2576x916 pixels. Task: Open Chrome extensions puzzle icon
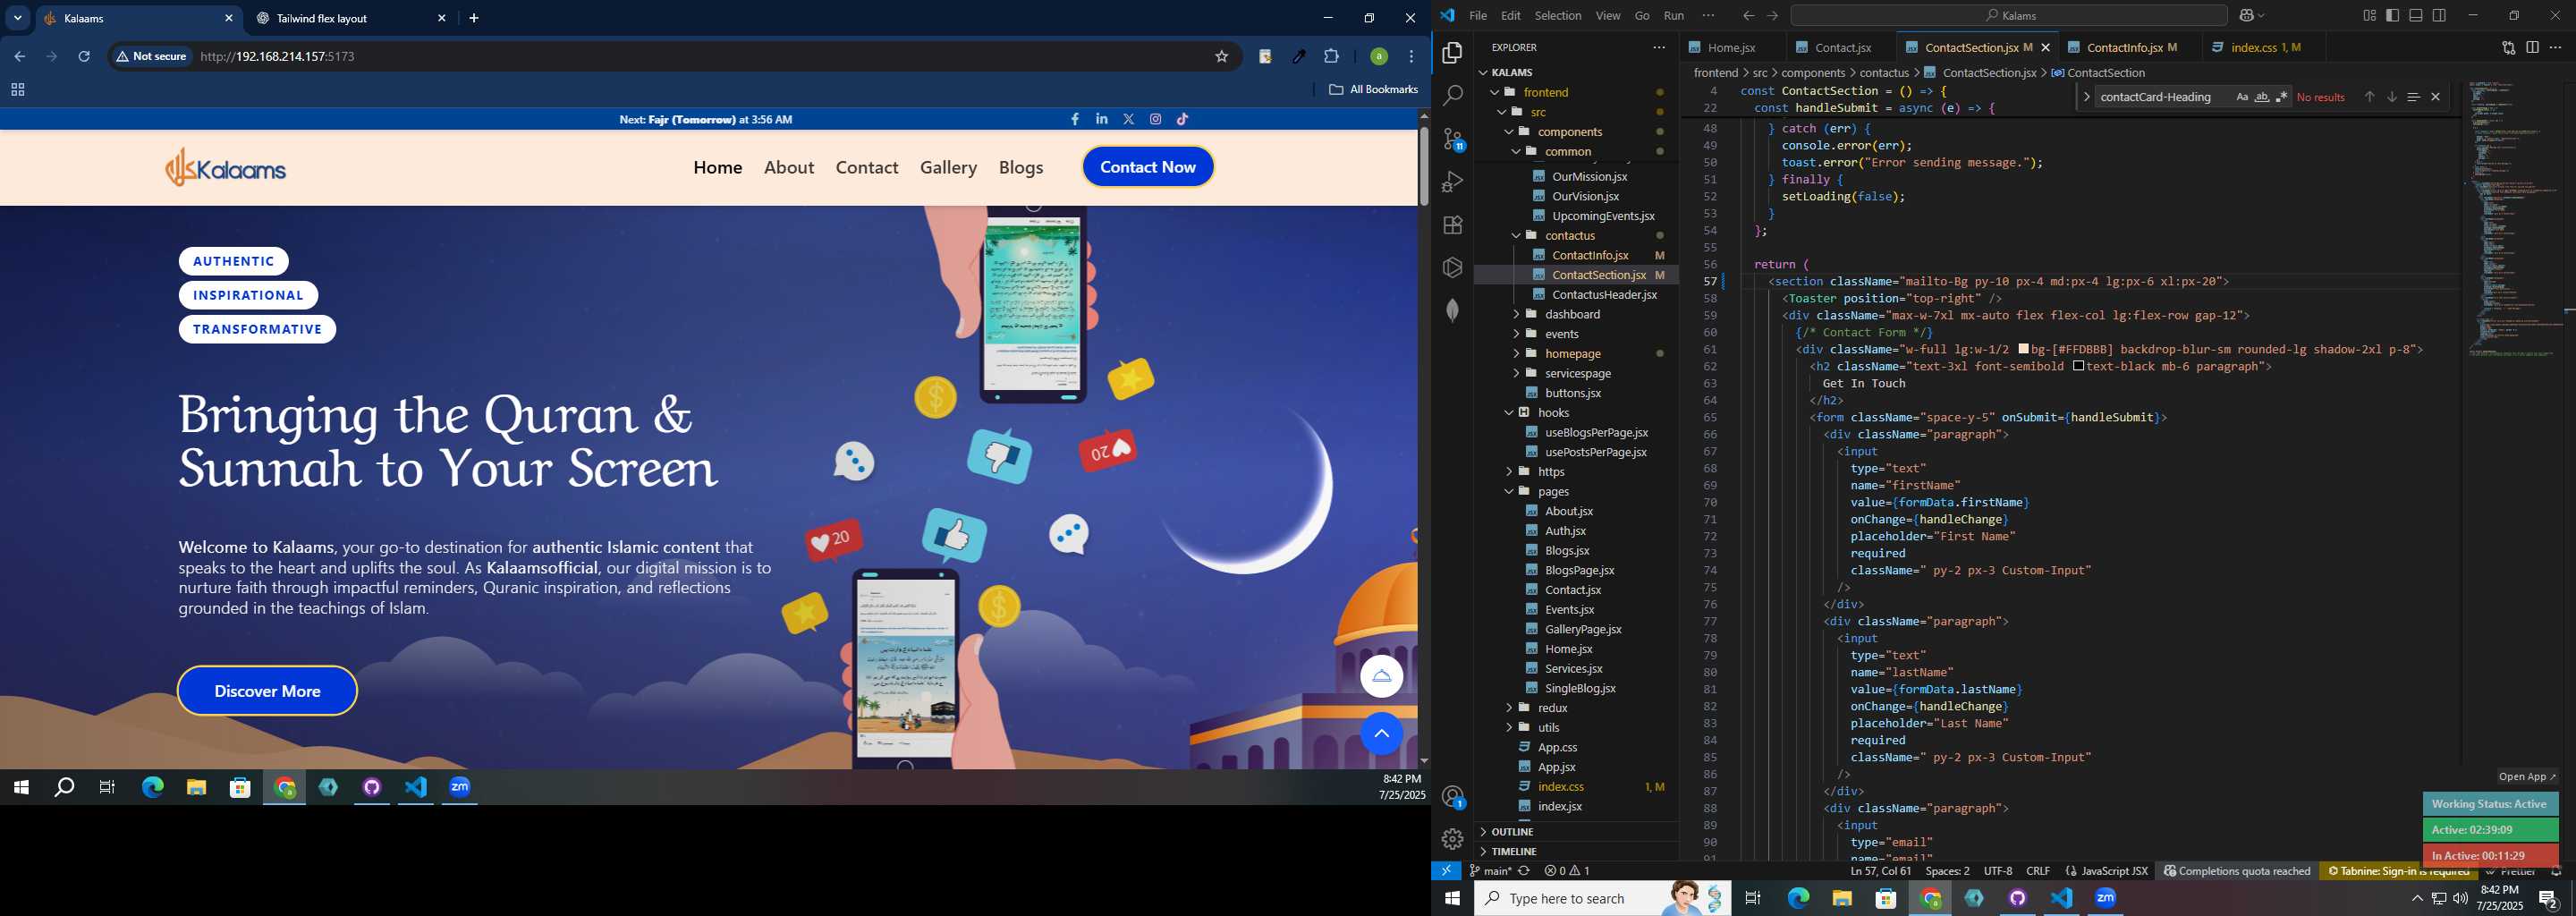pyautogui.click(x=1332, y=57)
